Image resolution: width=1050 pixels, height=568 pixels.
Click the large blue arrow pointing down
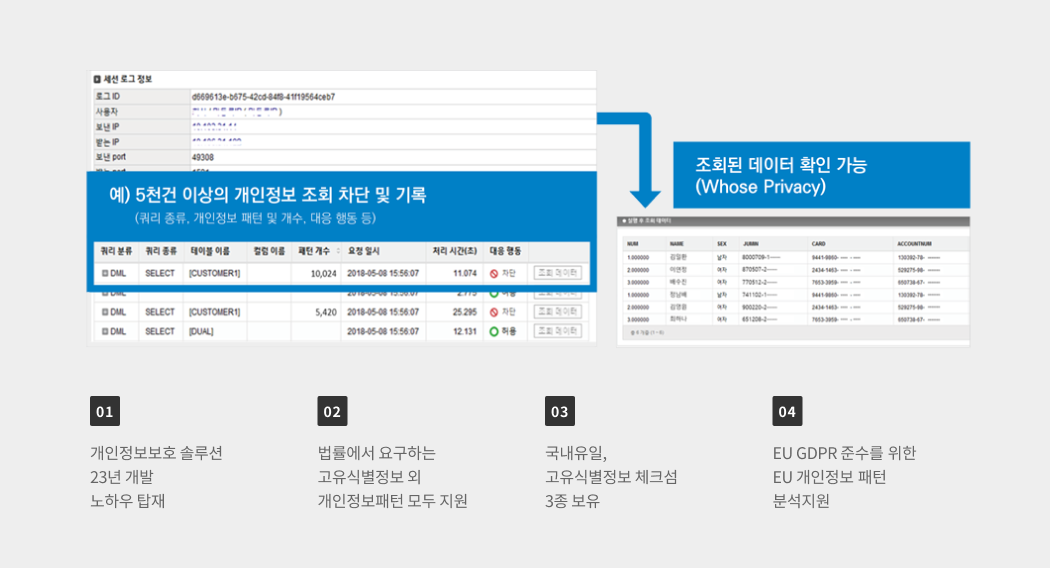click(642, 183)
